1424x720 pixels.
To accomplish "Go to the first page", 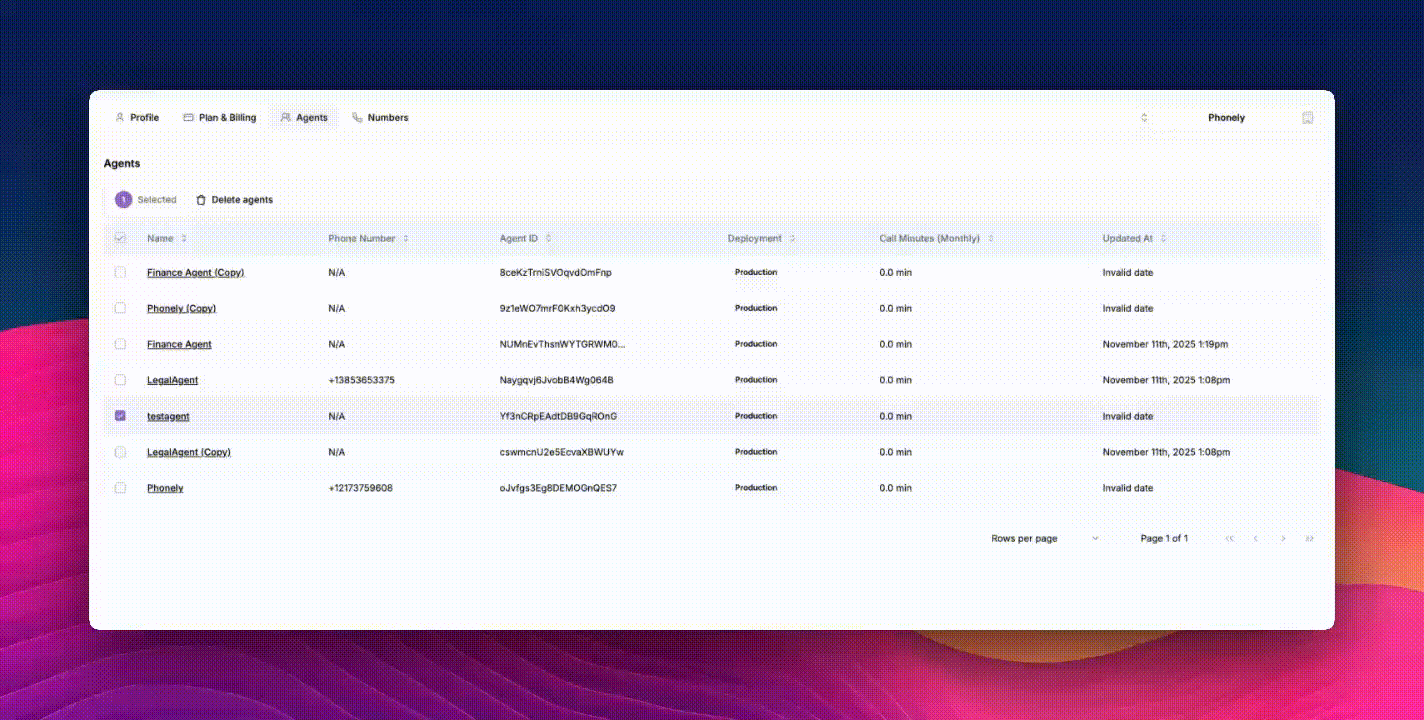I will click(x=1229, y=538).
